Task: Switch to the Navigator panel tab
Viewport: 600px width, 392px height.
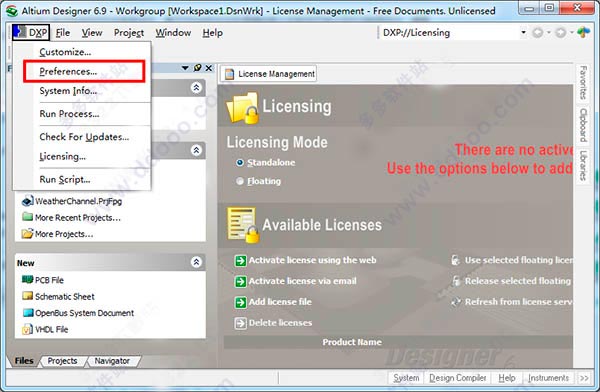Action: (x=112, y=361)
